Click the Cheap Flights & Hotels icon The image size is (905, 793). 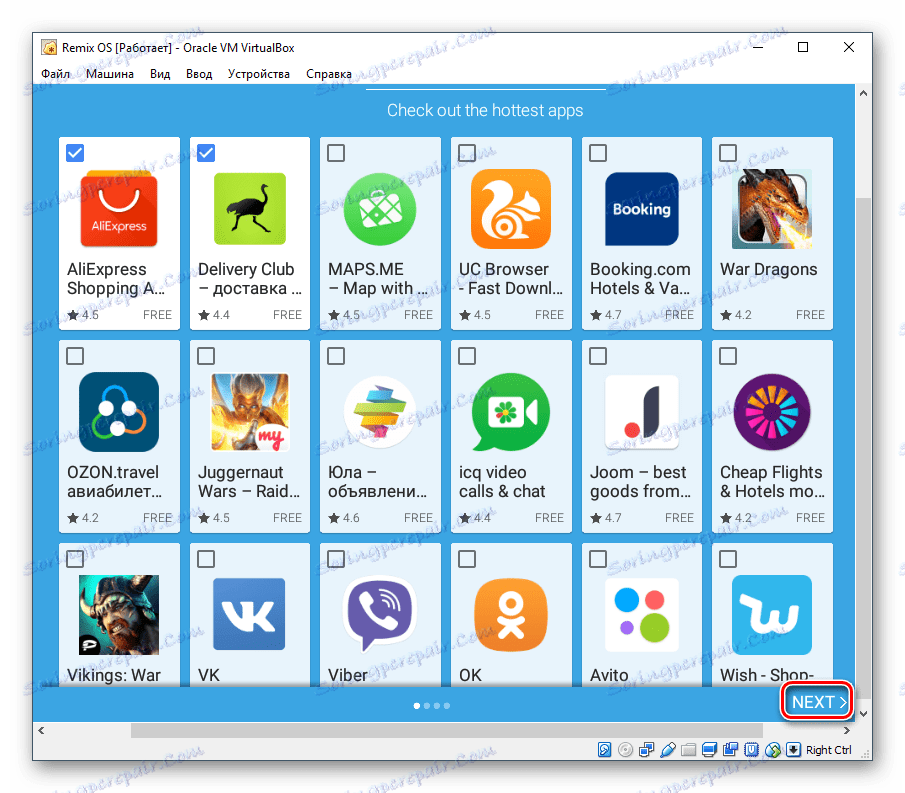pyautogui.click(x=772, y=412)
